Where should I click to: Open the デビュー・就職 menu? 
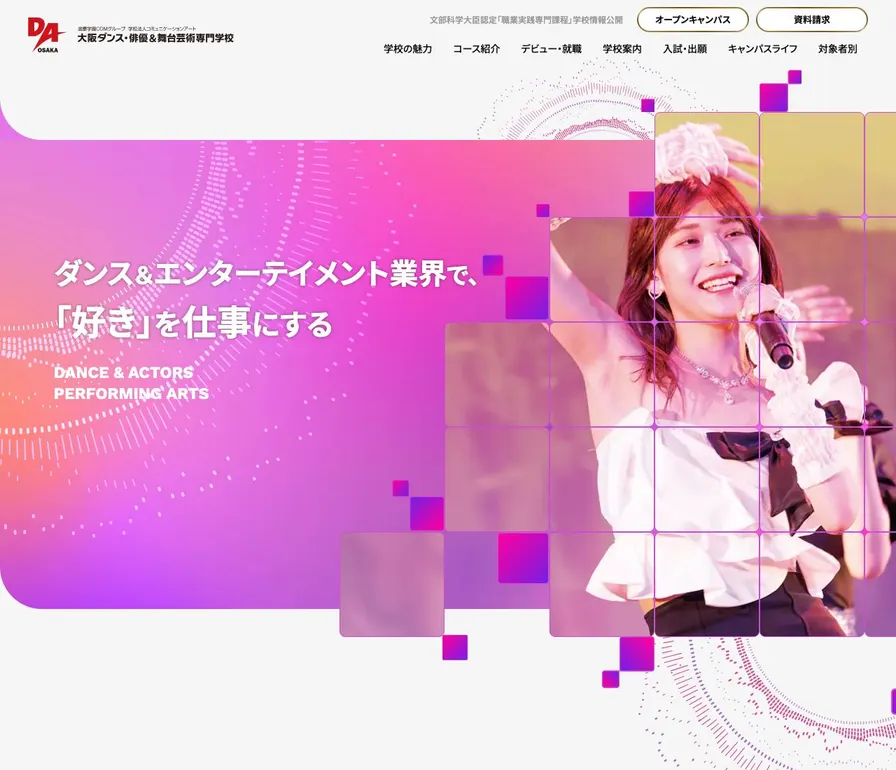point(551,49)
